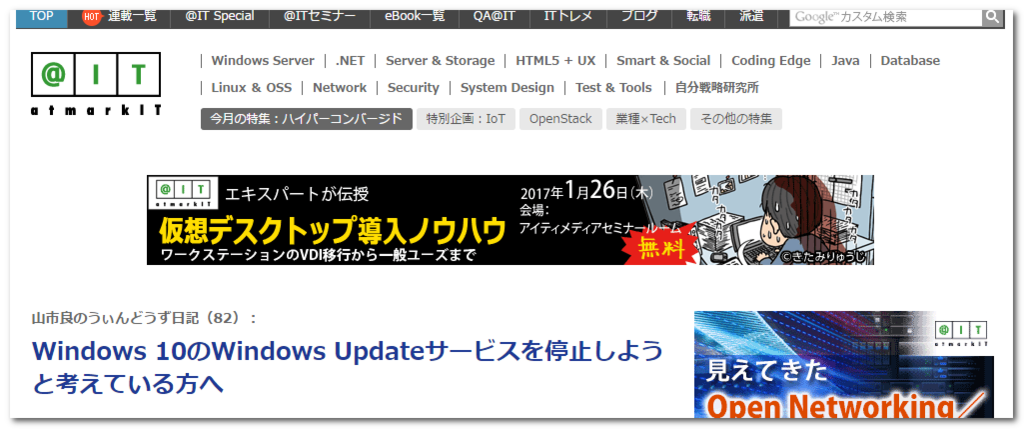
Task: Click 今月の特集：ハイパーコンバージド button
Action: click(x=307, y=119)
